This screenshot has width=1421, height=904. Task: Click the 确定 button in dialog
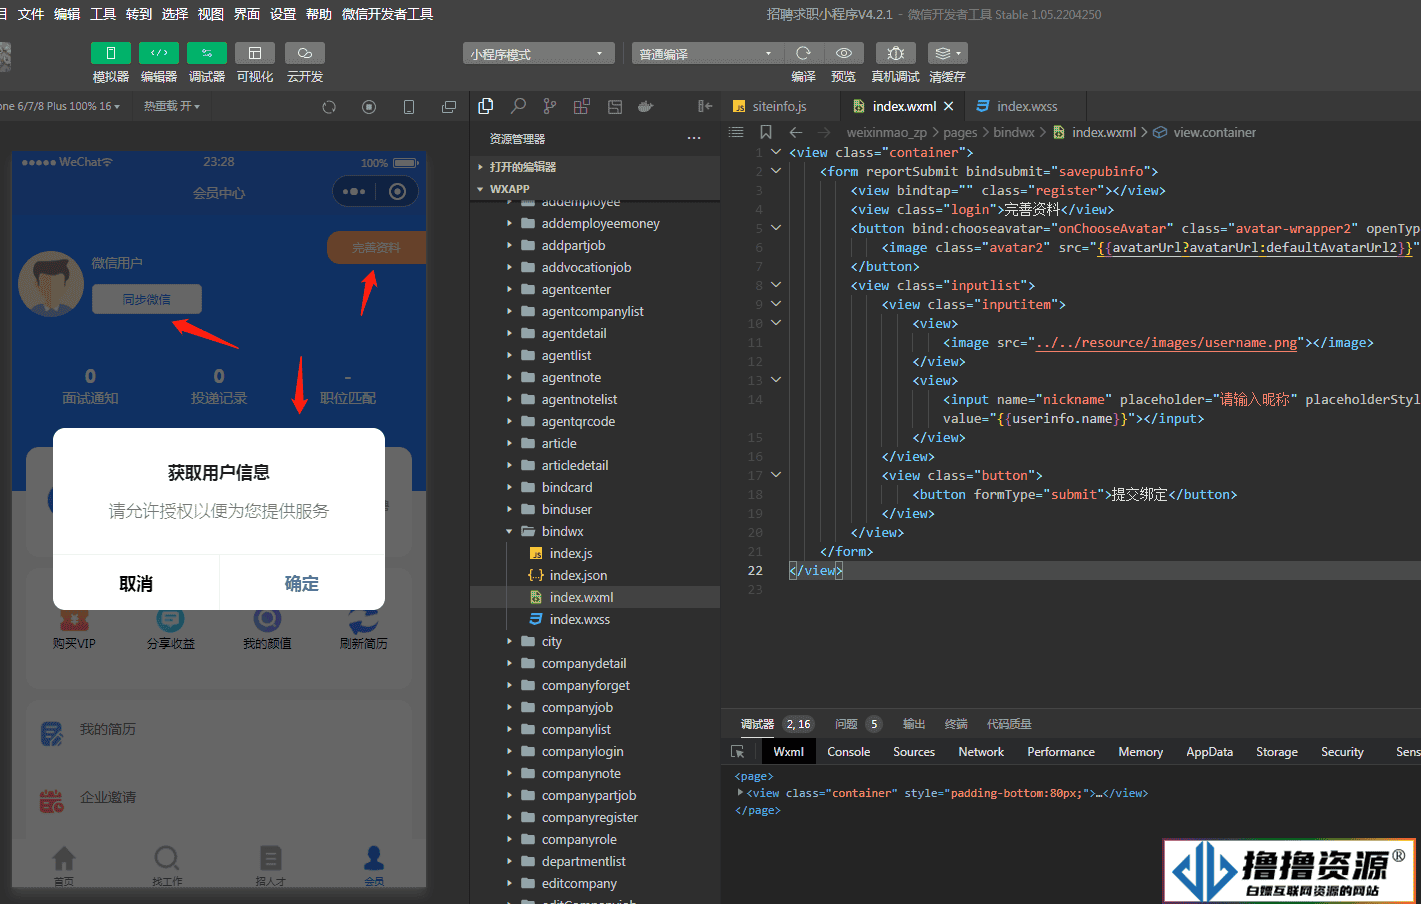[x=302, y=583]
